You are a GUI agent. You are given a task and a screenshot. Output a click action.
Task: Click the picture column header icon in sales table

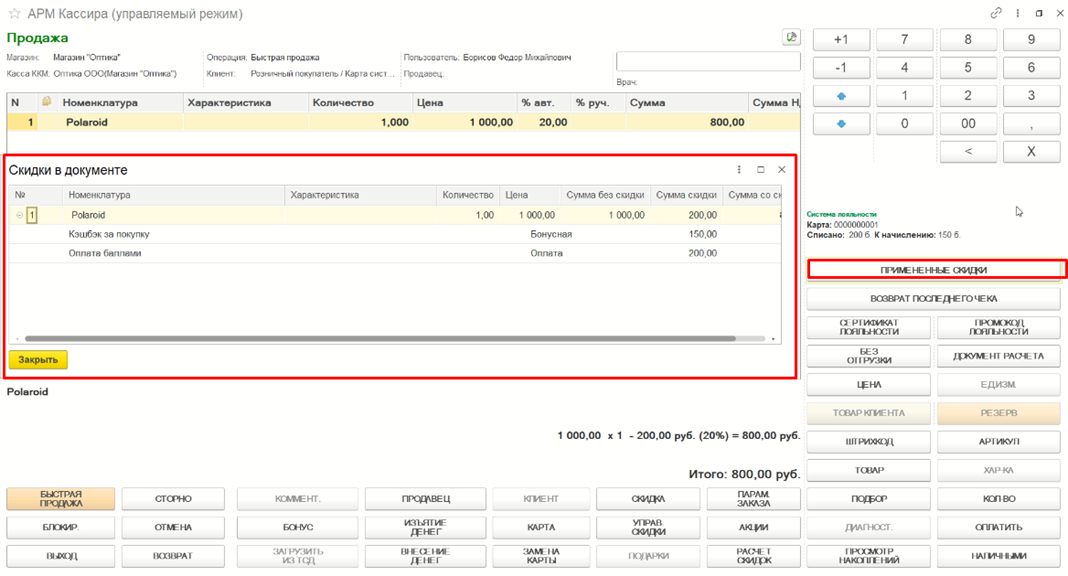pyautogui.click(x=46, y=102)
